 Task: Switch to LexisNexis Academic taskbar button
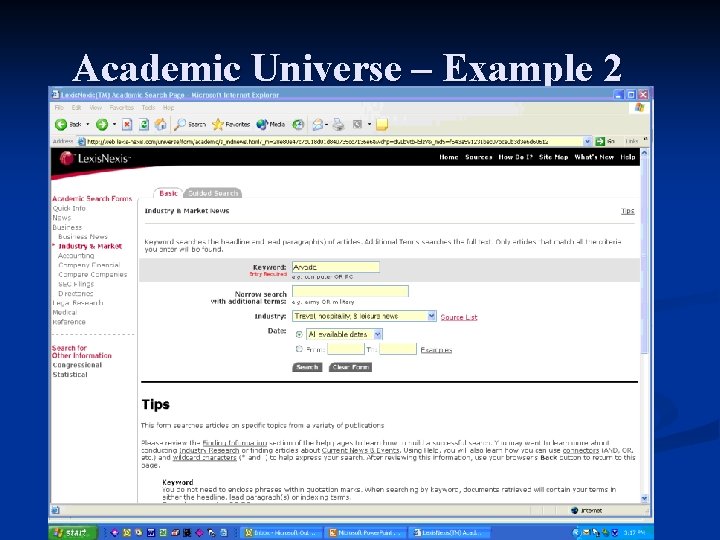[450, 533]
